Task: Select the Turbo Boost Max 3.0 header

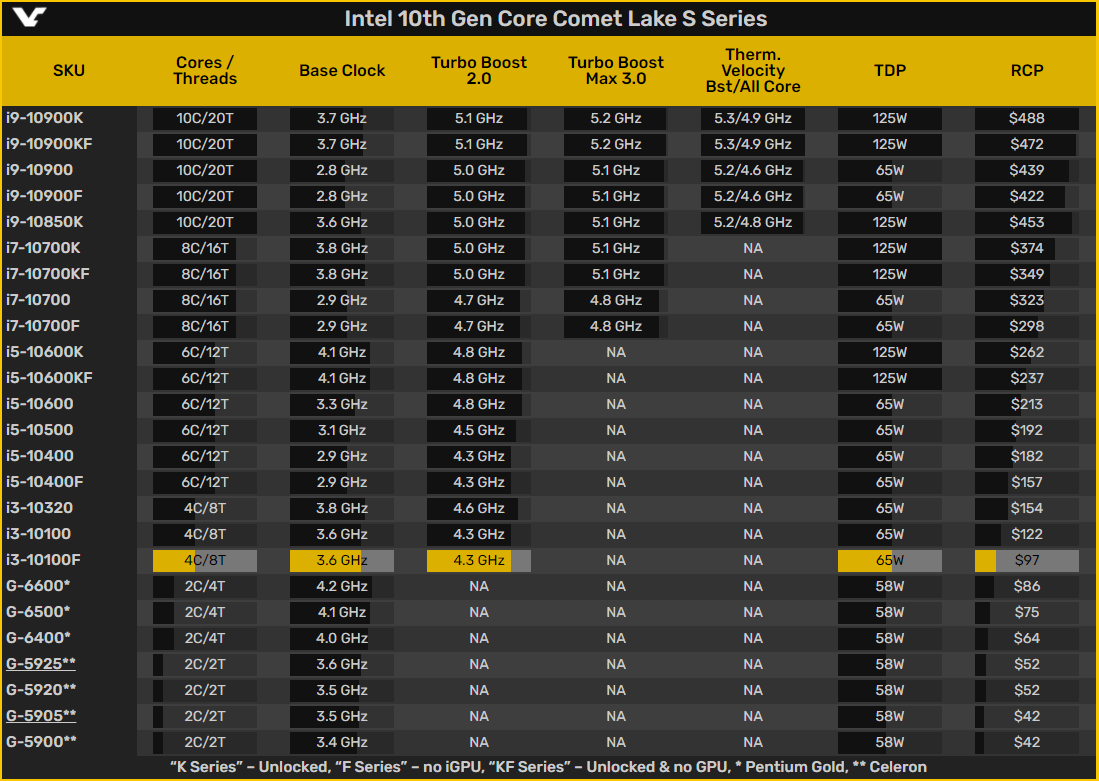Action: tap(615, 70)
